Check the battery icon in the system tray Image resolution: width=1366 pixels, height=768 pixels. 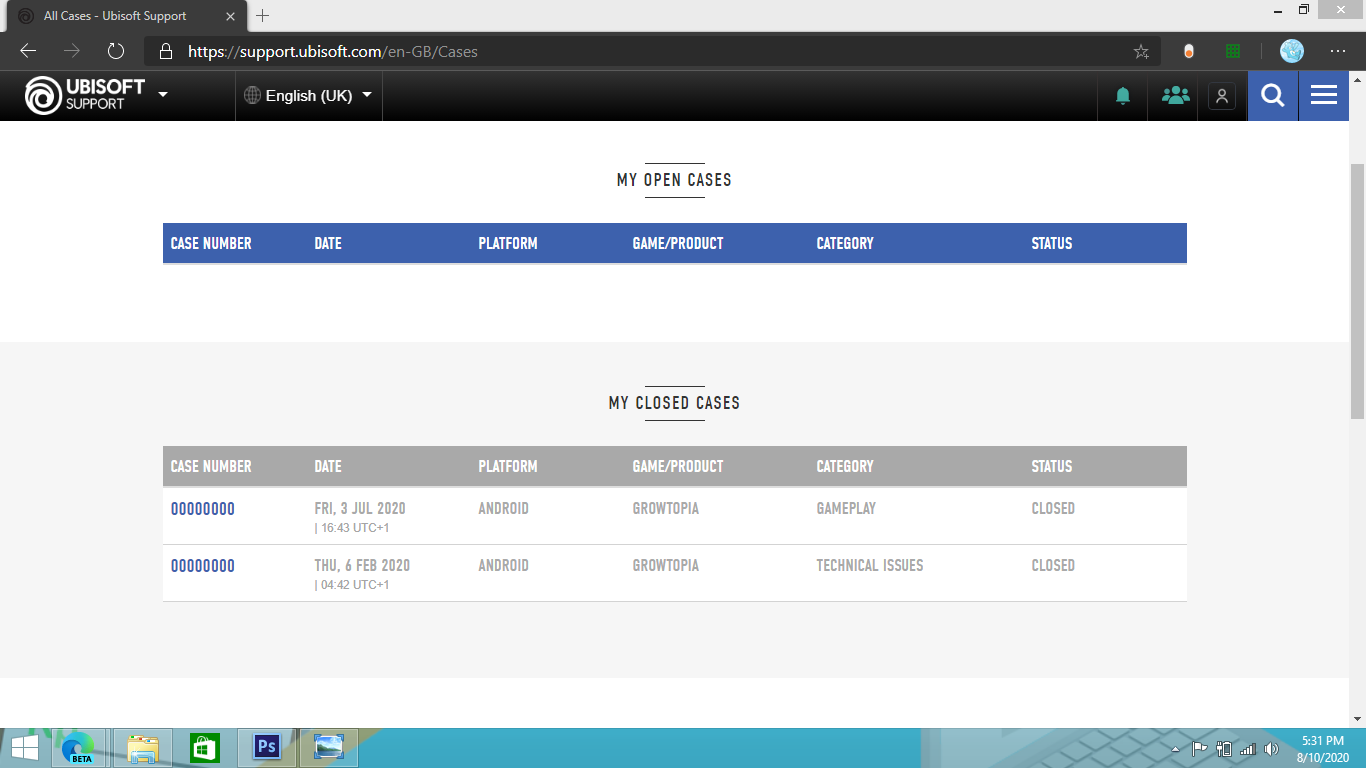point(1223,749)
